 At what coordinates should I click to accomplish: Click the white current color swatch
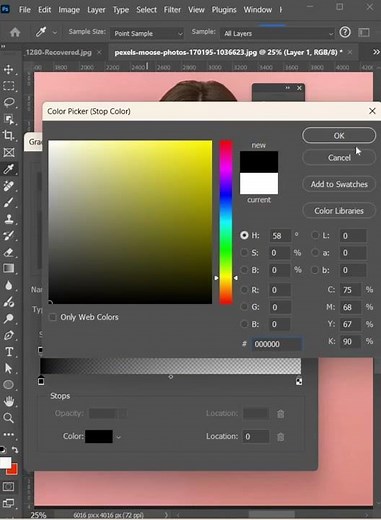(x=259, y=183)
